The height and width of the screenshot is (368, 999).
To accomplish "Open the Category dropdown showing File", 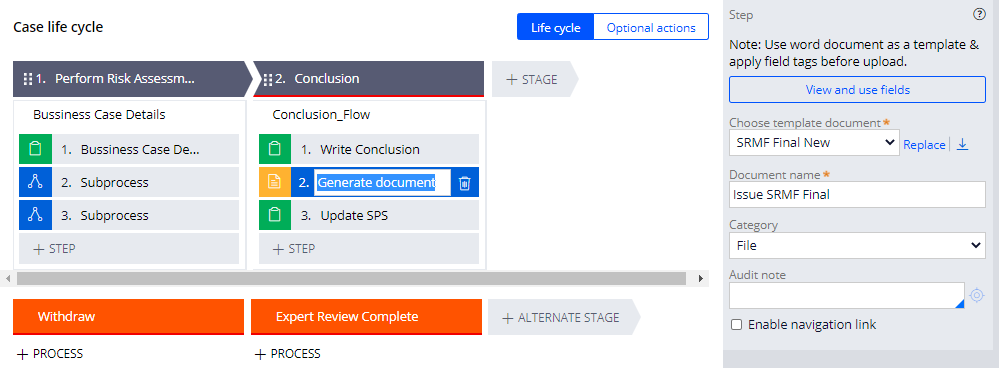I will 857,245.
